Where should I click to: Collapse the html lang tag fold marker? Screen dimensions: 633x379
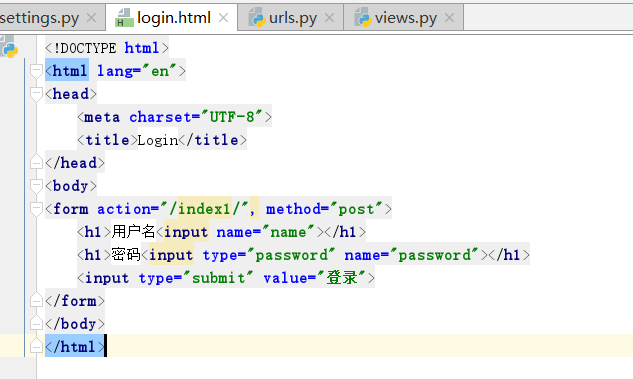coord(36,71)
